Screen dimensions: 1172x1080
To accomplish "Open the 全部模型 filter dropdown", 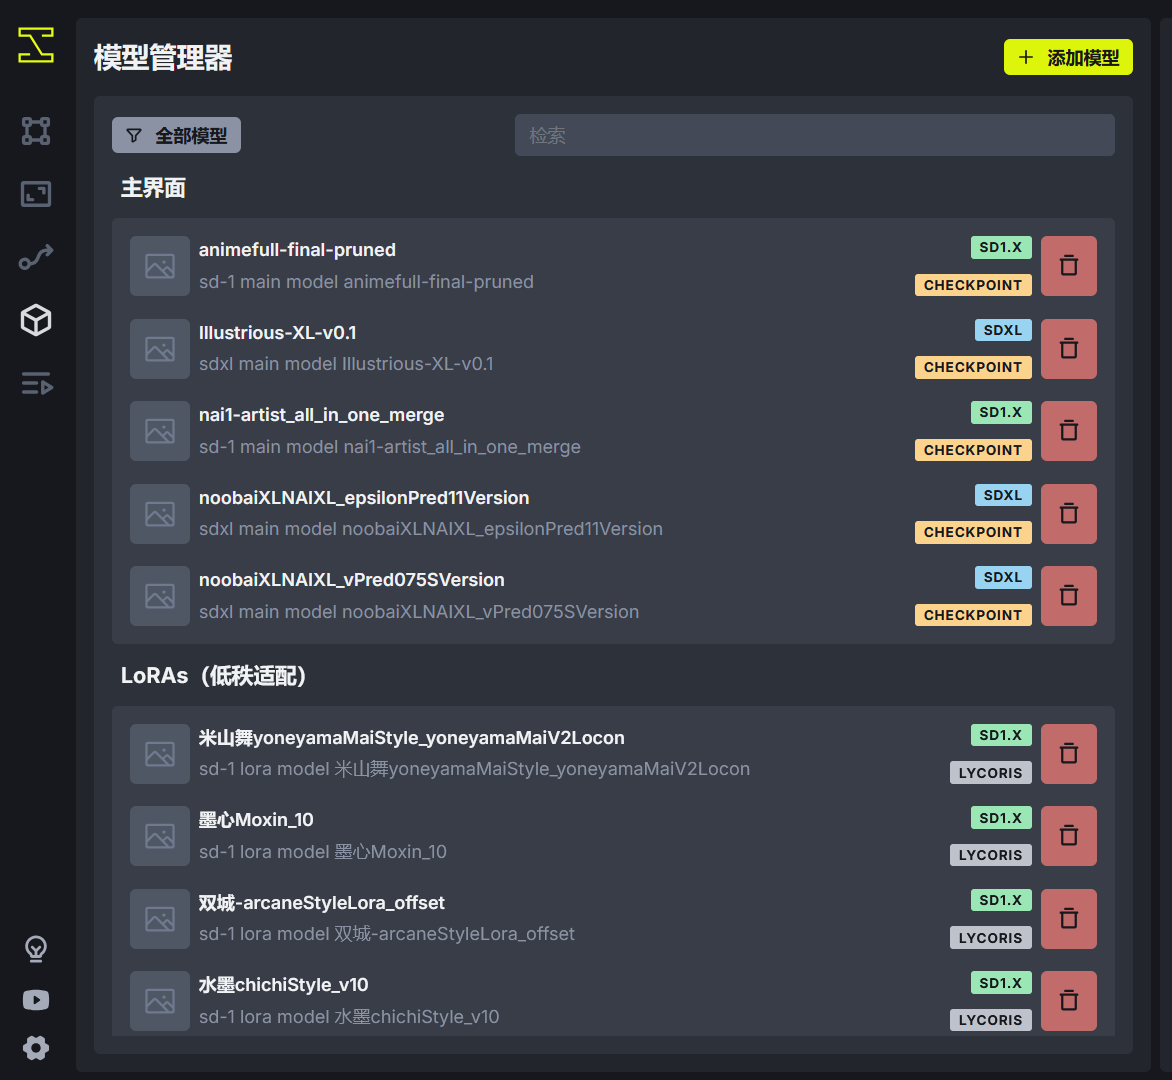I will point(176,136).
